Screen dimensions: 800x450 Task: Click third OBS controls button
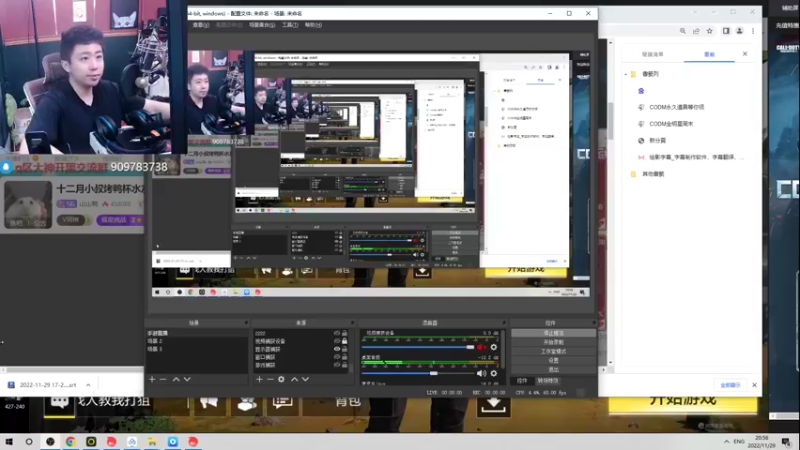[x=553, y=352]
